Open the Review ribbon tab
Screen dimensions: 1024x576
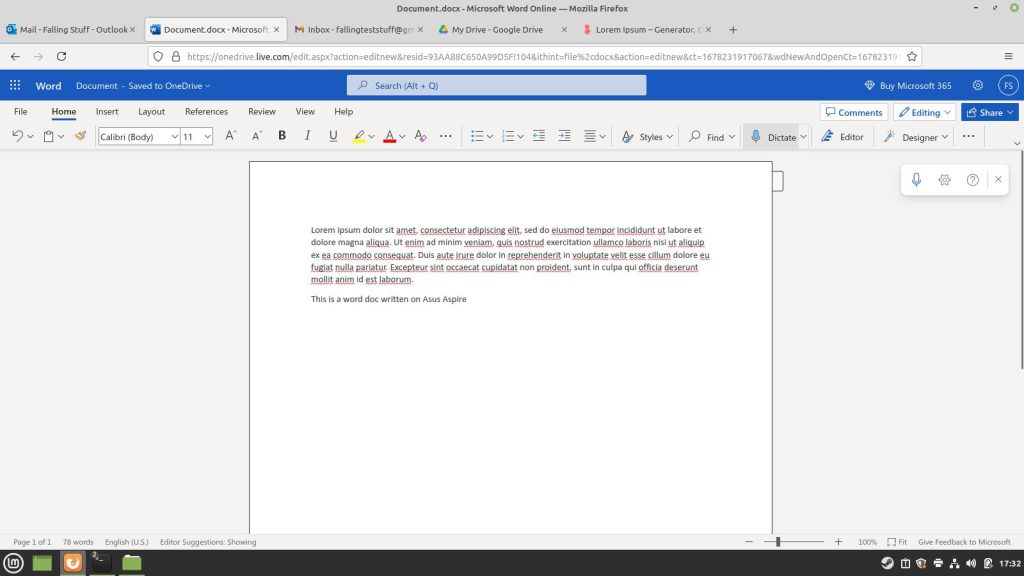[261, 111]
